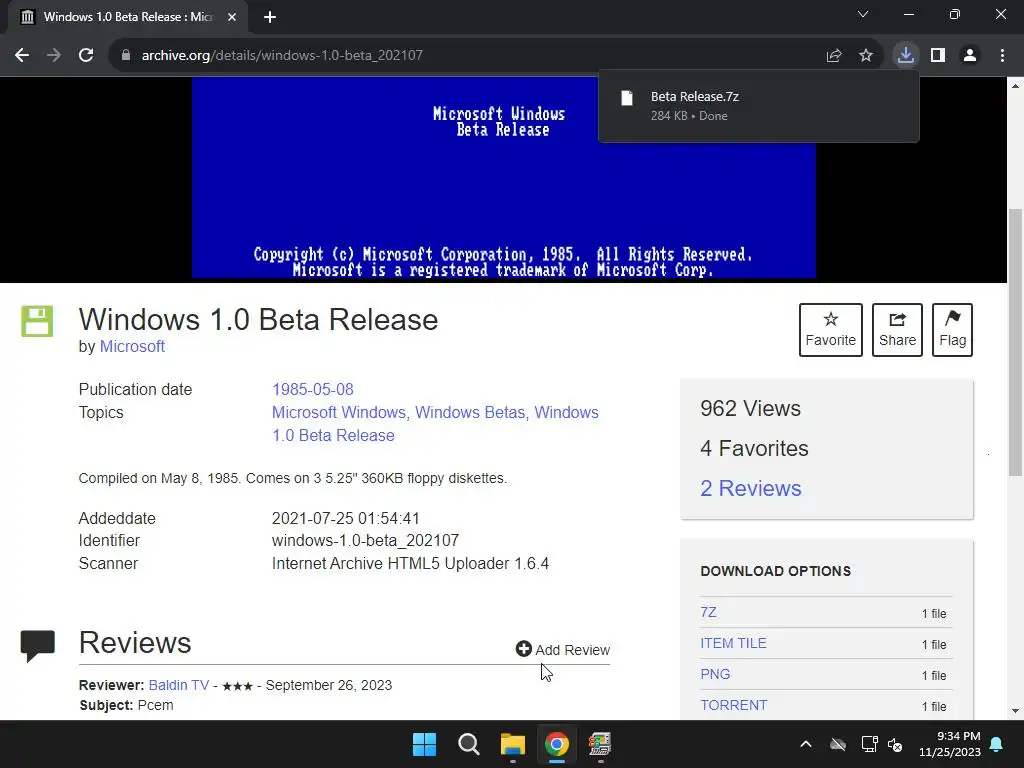Favorite this item

coord(831,330)
